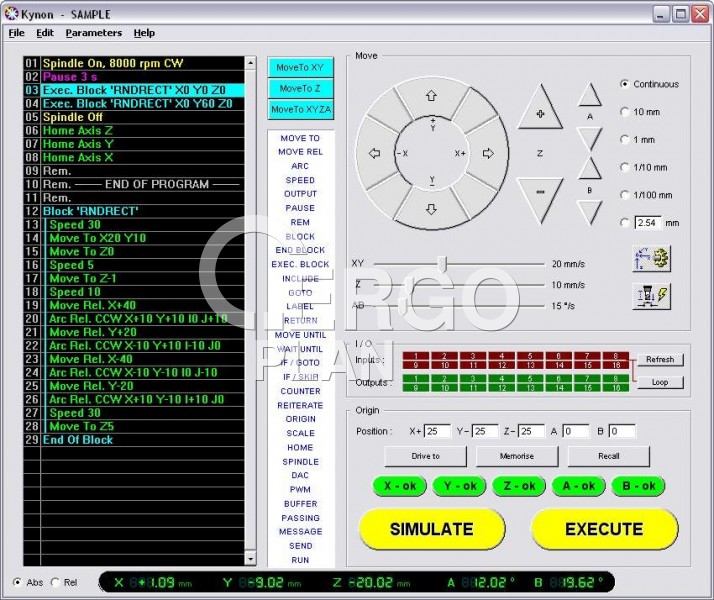Click the Kynon application title icon
This screenshot has width=714, height=600.
coord(11,14)
